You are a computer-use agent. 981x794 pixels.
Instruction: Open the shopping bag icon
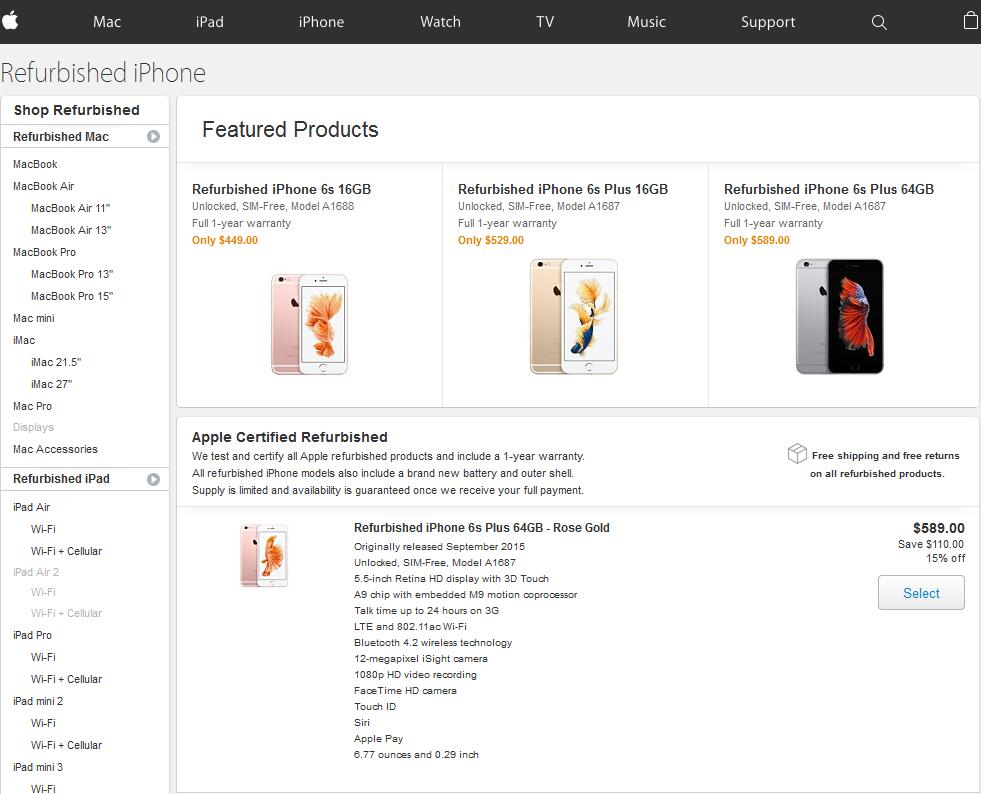[971, 21]
